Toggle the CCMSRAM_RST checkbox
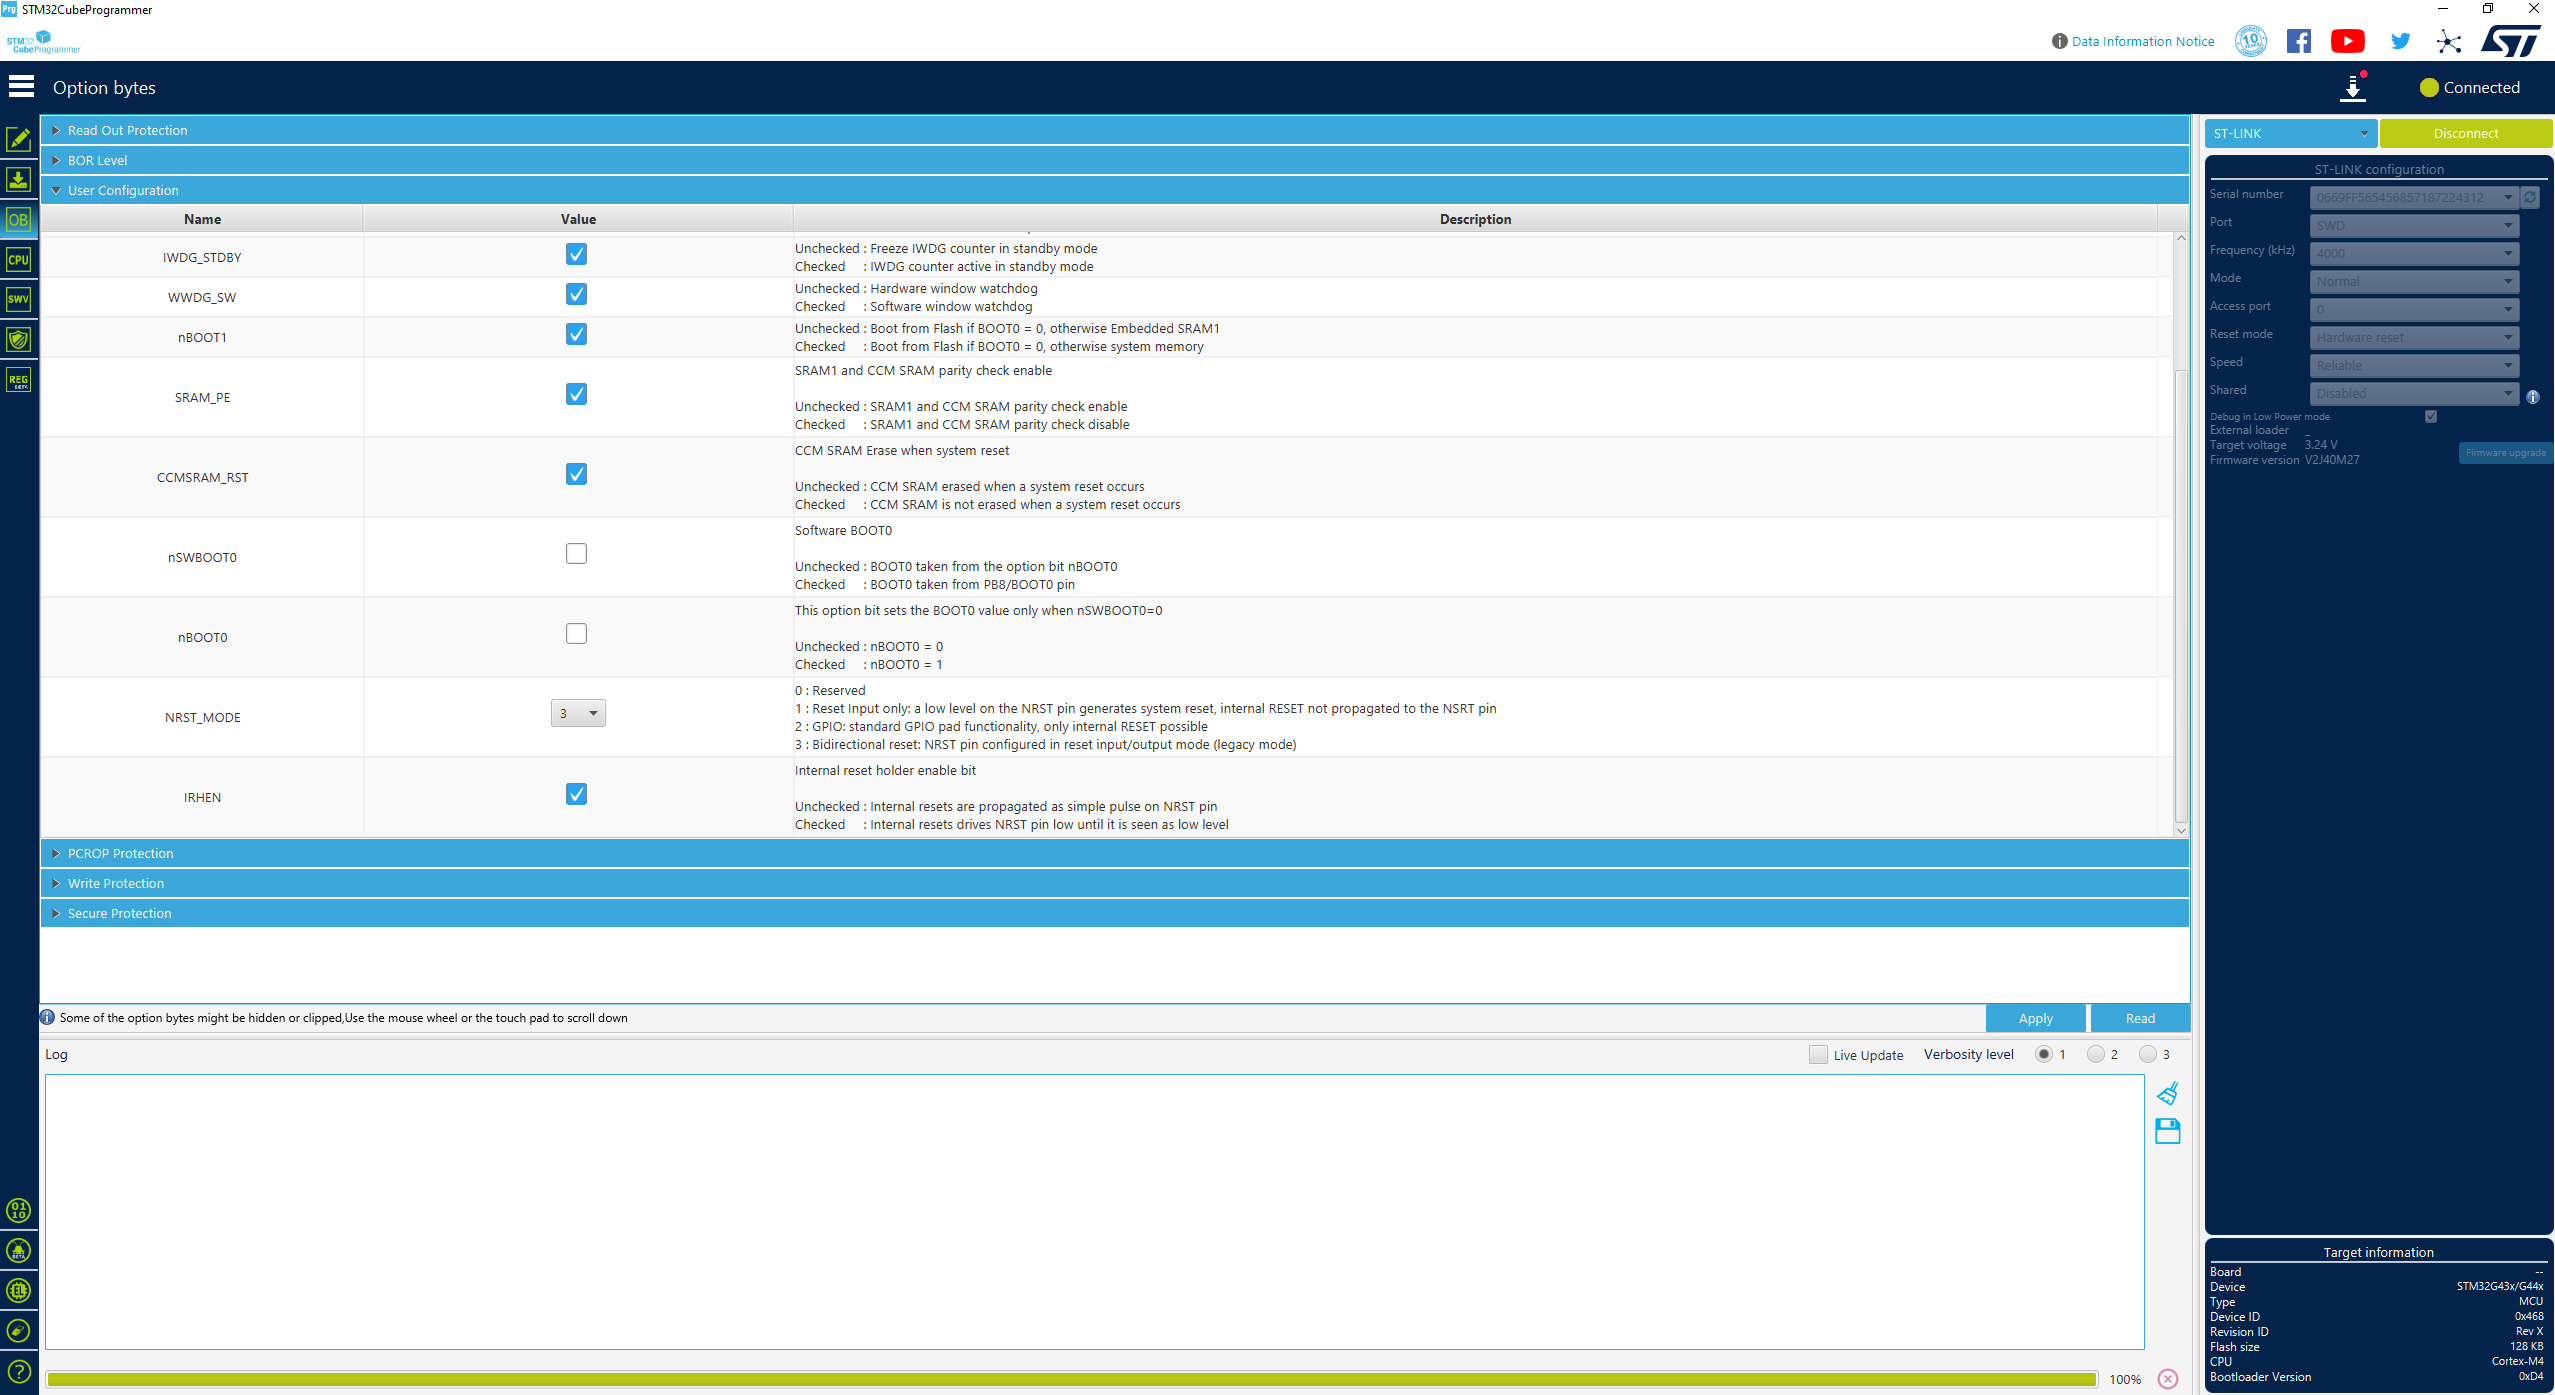2555x1395 pixels. coord(576,474)
